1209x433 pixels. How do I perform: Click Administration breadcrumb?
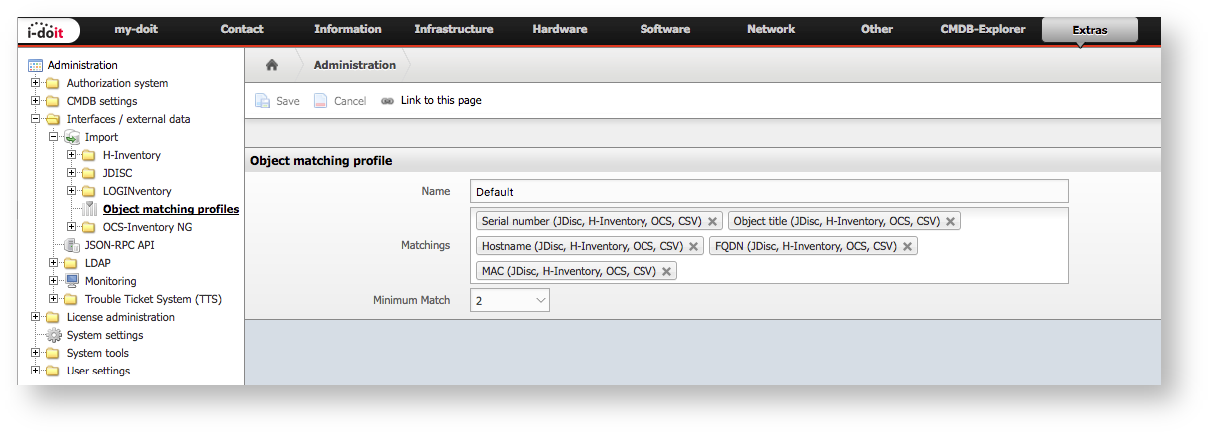355,65
